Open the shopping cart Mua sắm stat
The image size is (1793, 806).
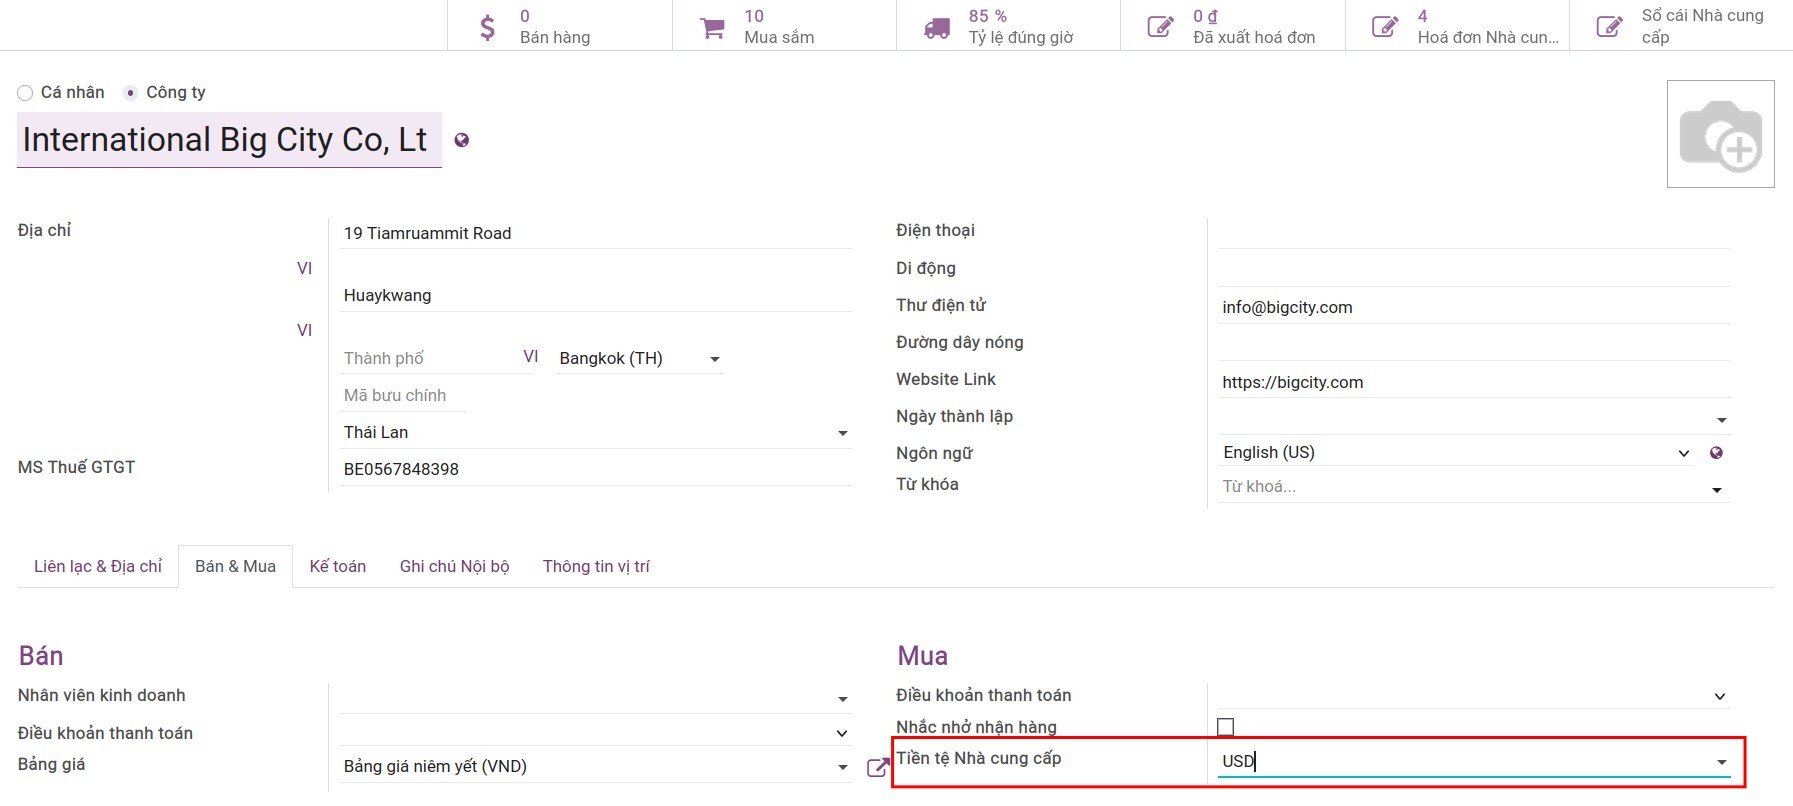712,27
